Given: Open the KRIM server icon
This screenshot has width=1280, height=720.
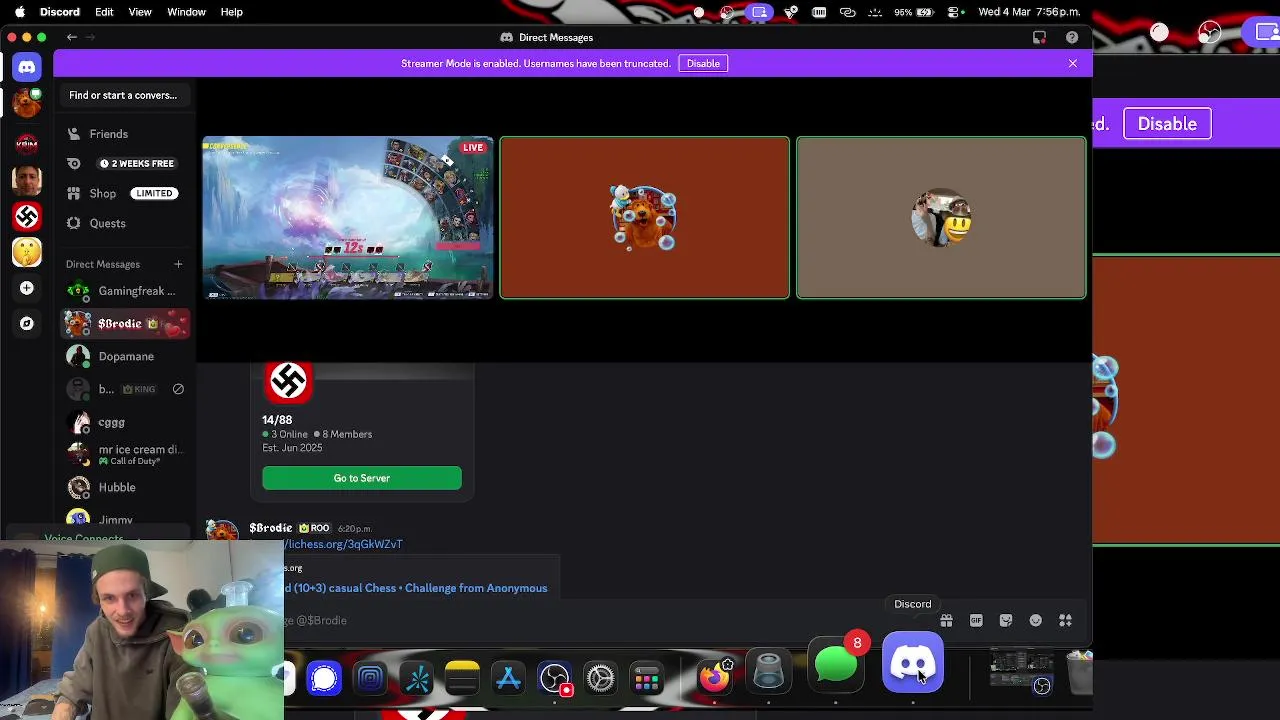Looking at the screenshot, I should pos(27,143).
